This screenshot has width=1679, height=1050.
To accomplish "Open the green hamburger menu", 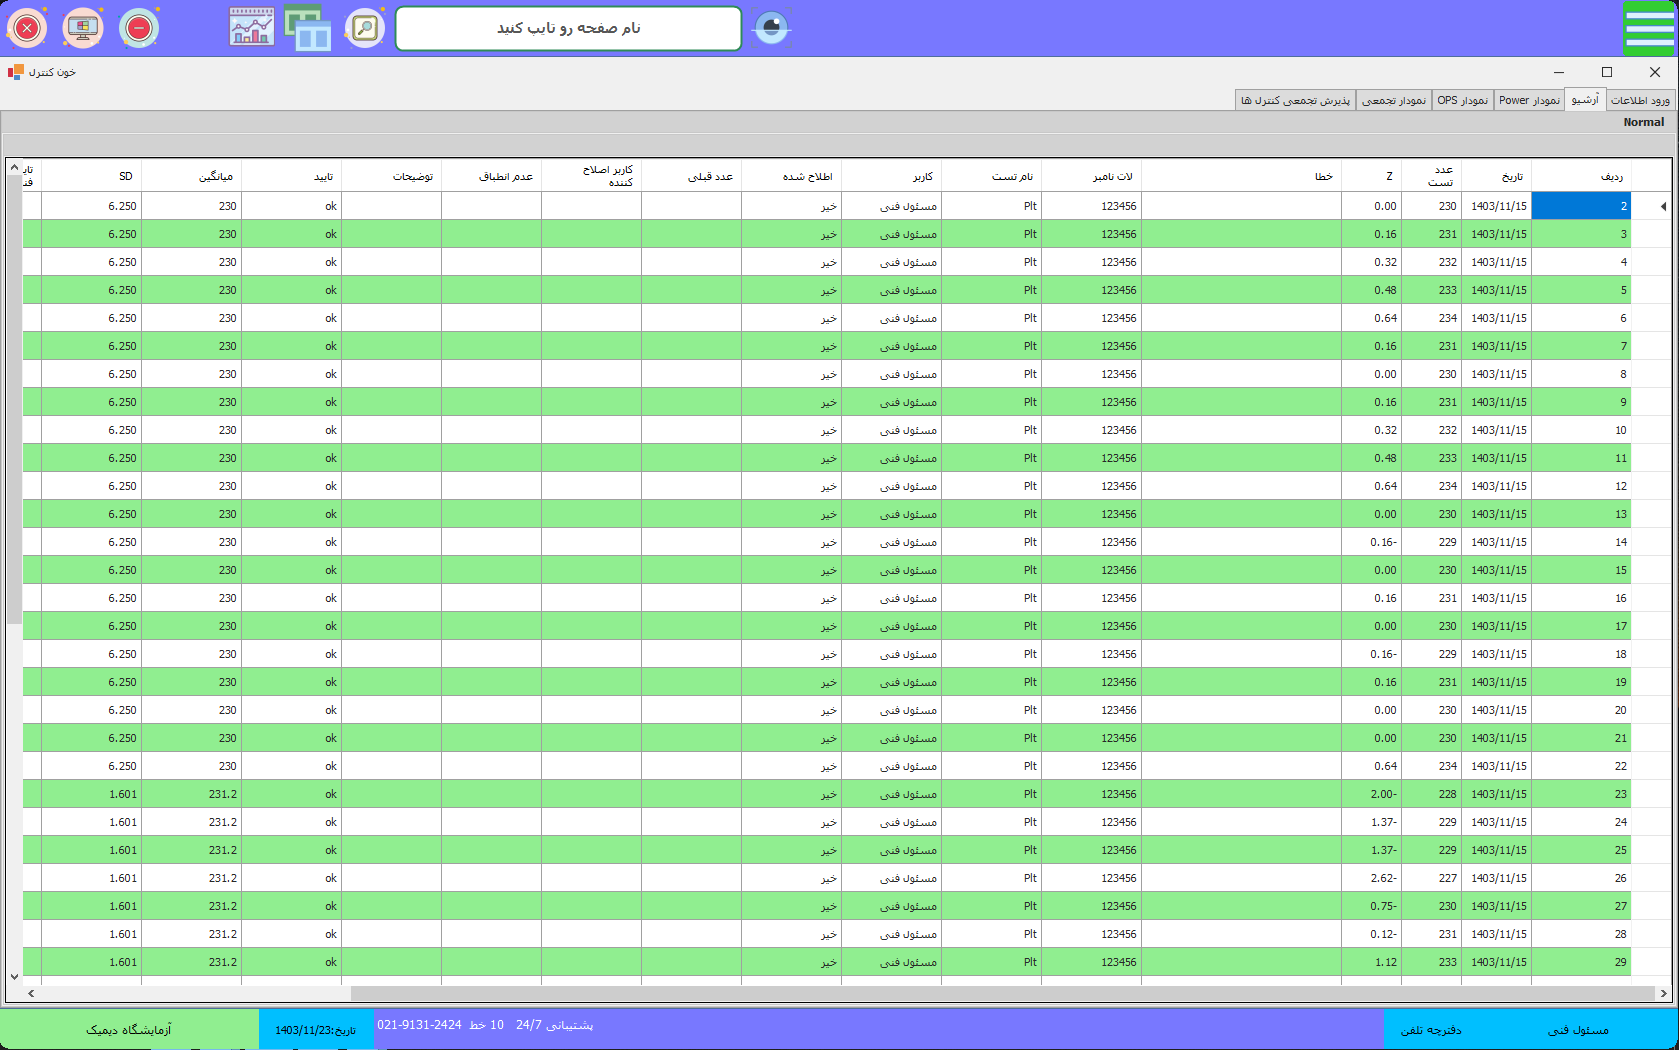I will tap(1649, 28).
